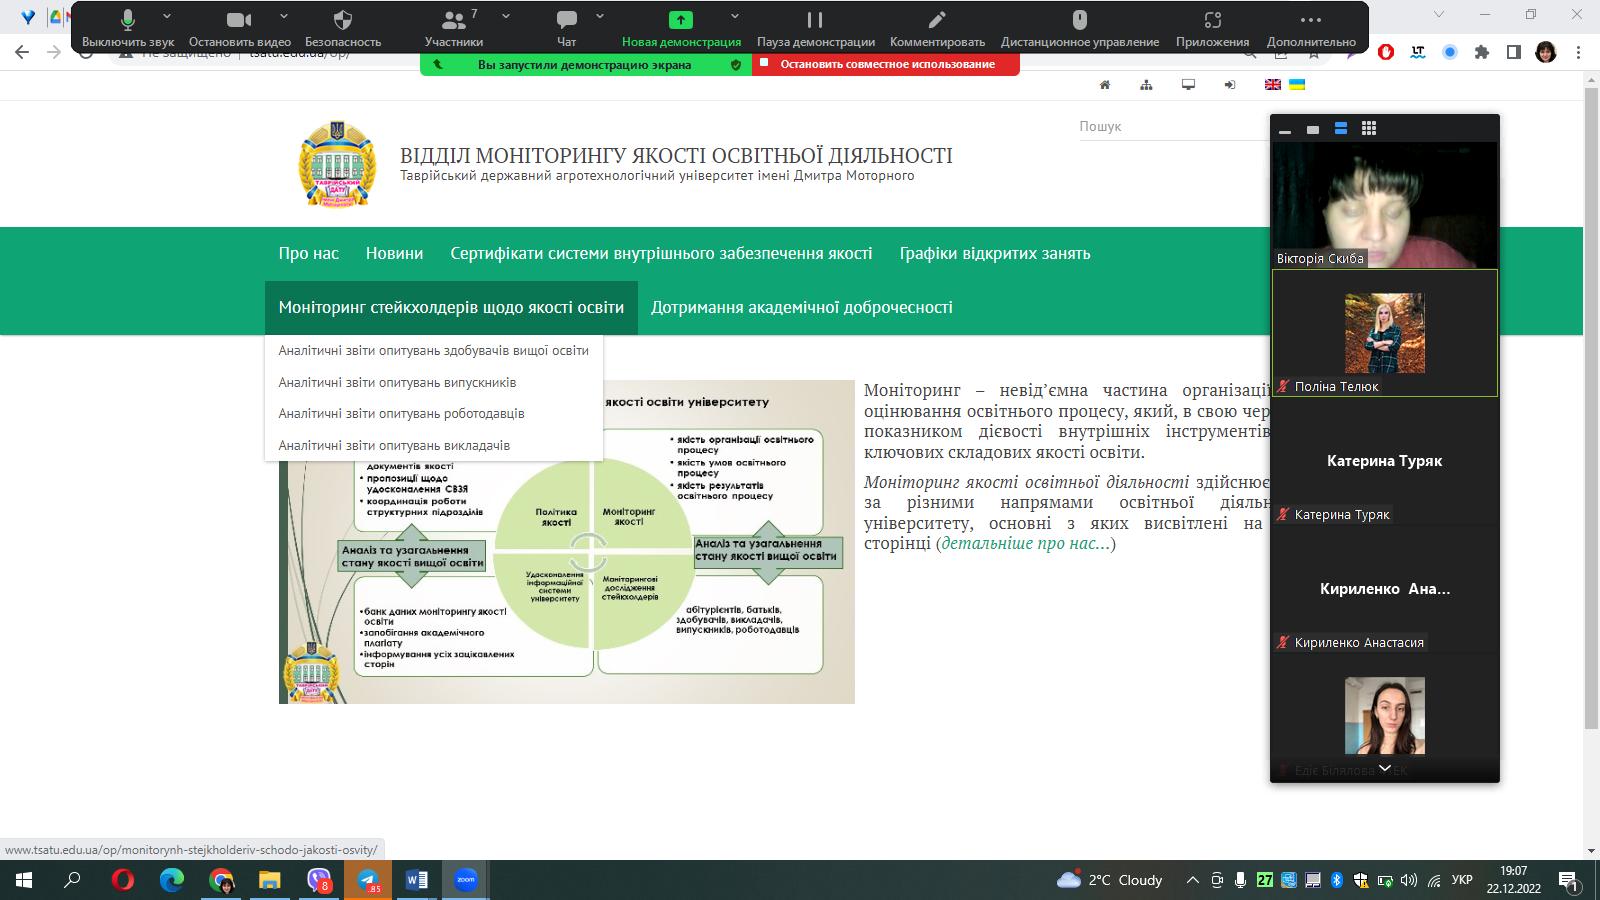This screenshot has width=1600, height=900.
Task: Open Telegram from the Windows taskbar
Action: tap(369, 880)
